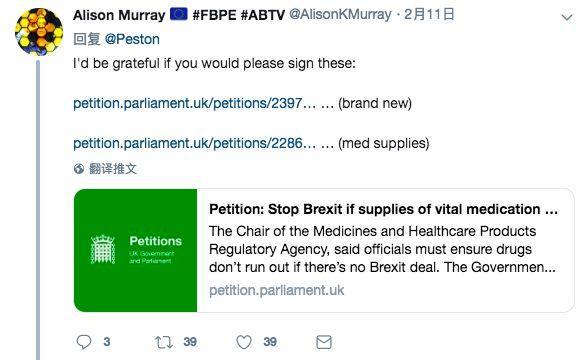Click the reply speech bubble icon

pos(84,342)
